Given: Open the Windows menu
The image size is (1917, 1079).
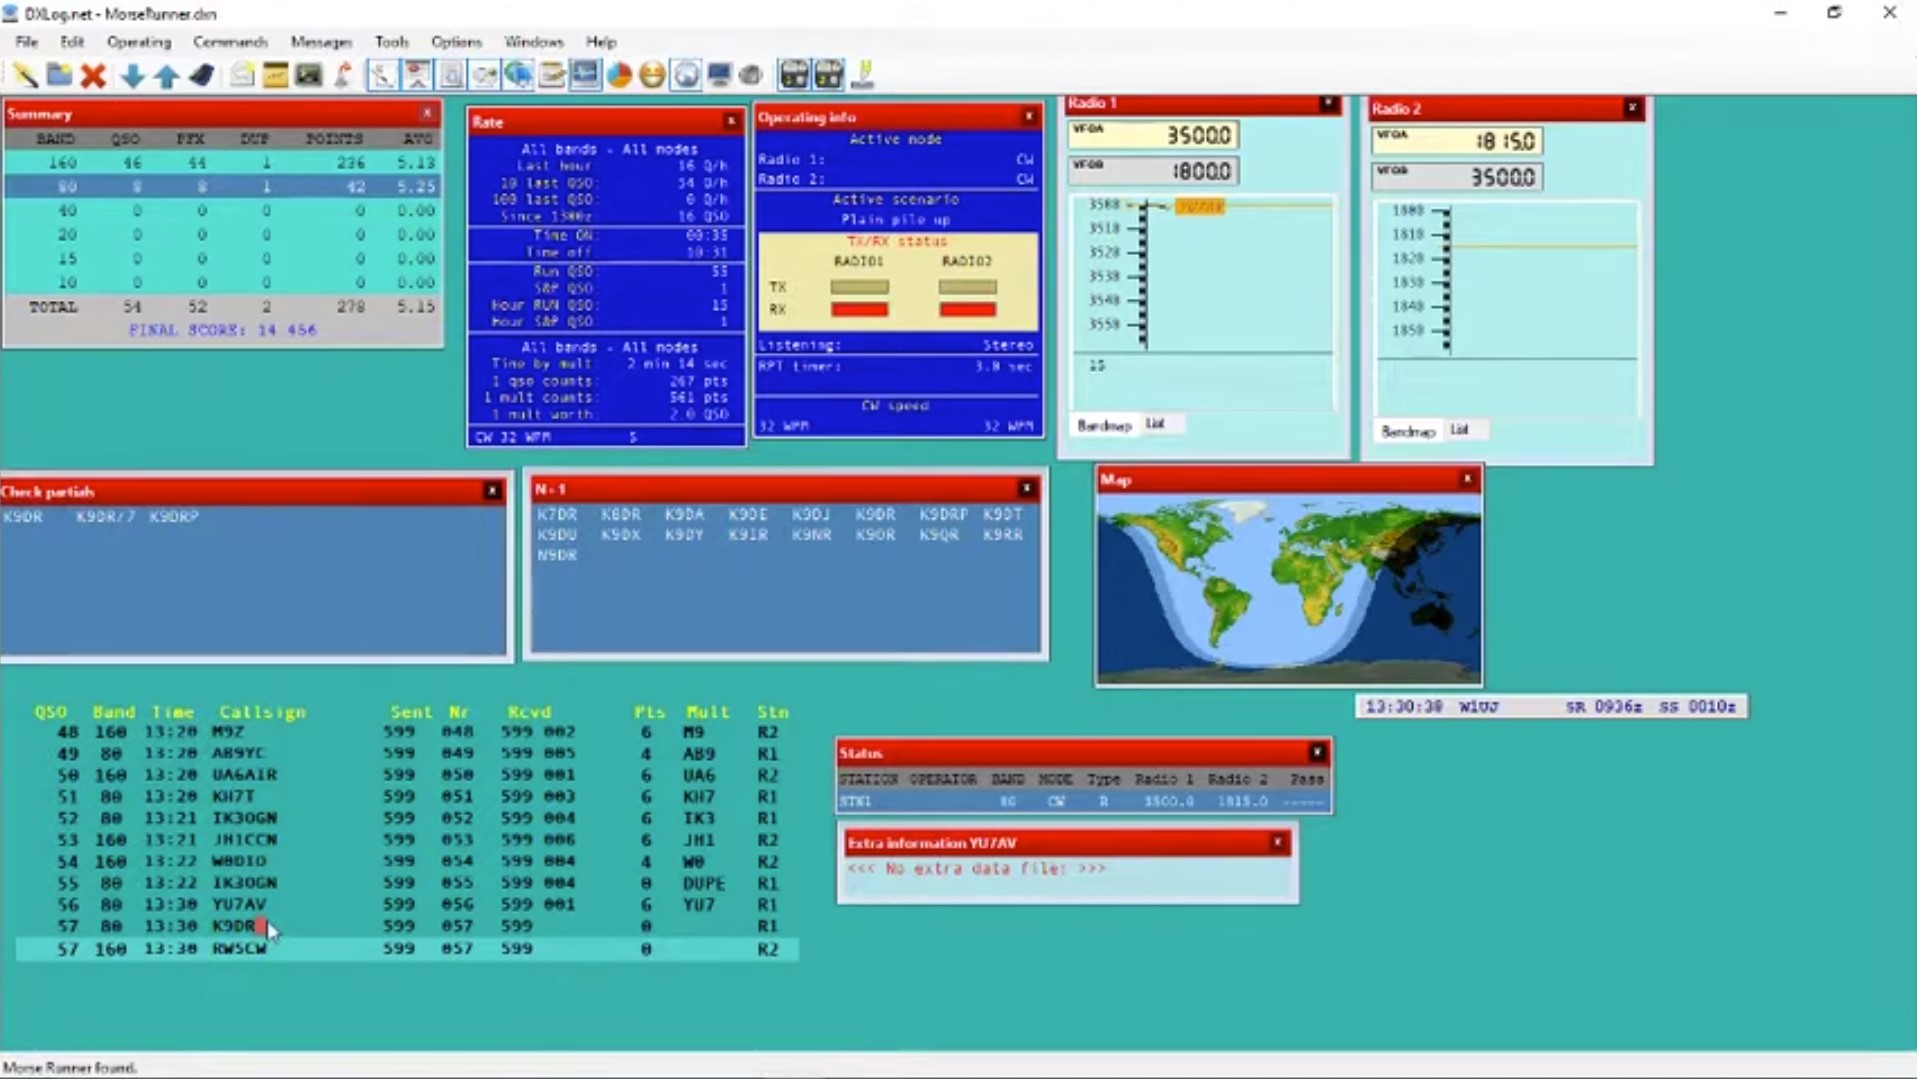Looking at the screenshot, I should click(533, 42).
